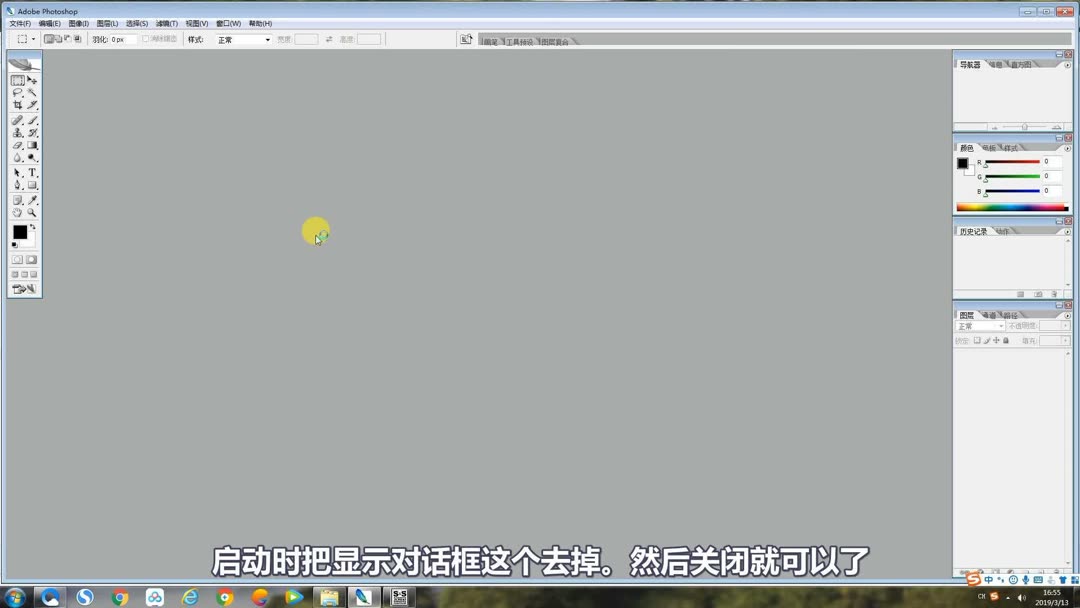1080x608 pixels.
Task: Select the Move tool
Action: (x=30, y=79)
